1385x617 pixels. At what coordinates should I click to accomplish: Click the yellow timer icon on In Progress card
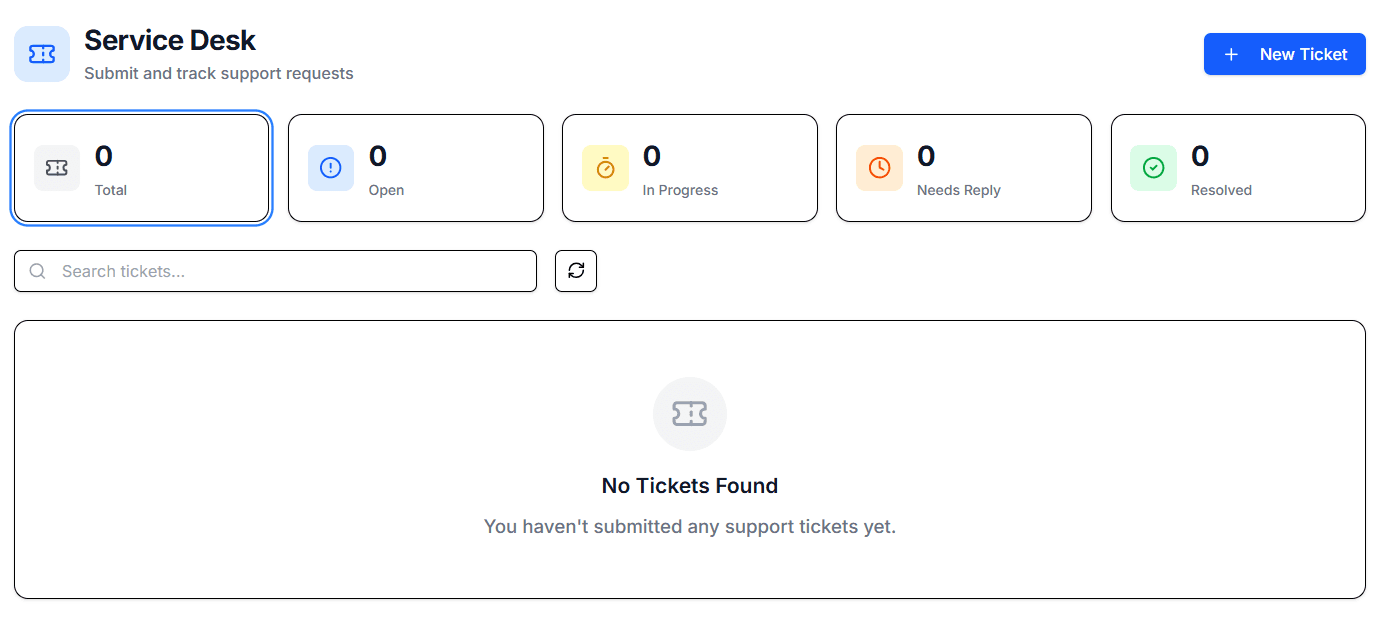point(605,167)
